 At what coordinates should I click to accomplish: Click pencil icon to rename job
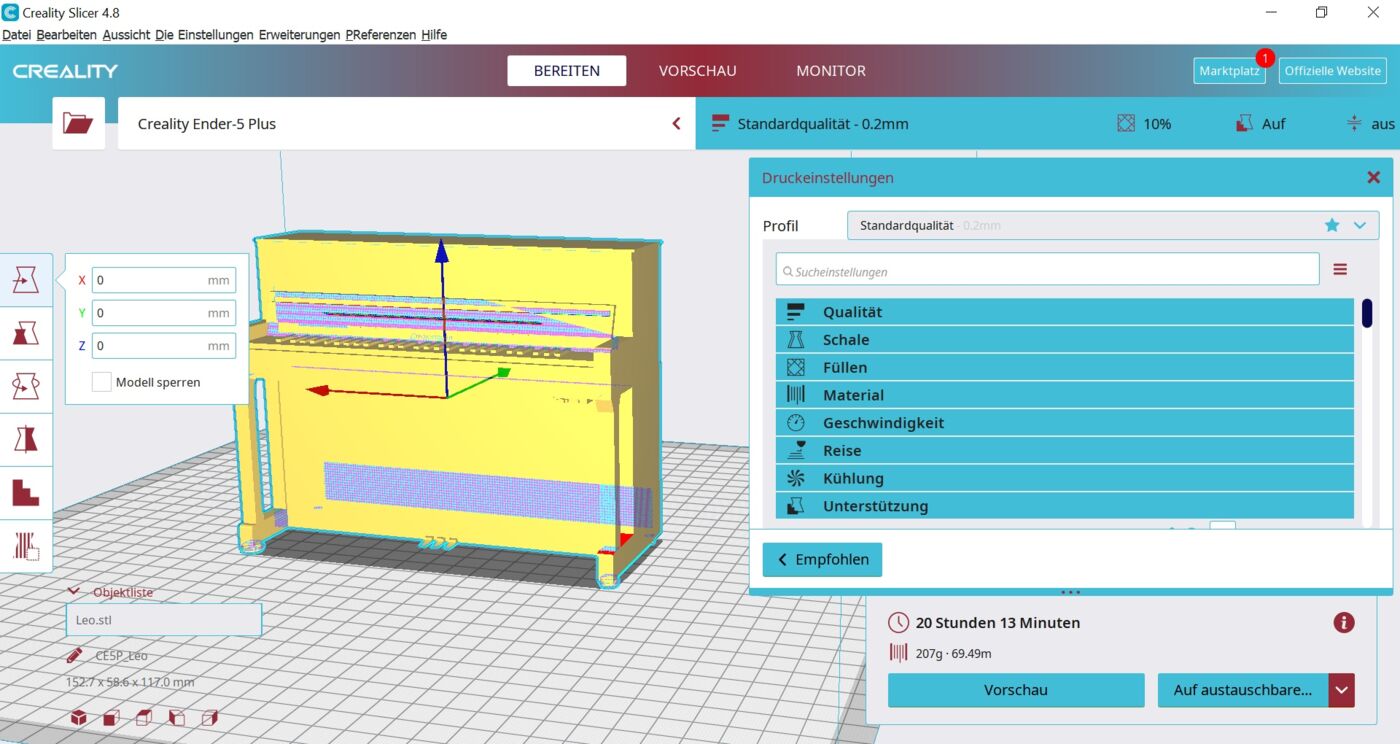75,656
